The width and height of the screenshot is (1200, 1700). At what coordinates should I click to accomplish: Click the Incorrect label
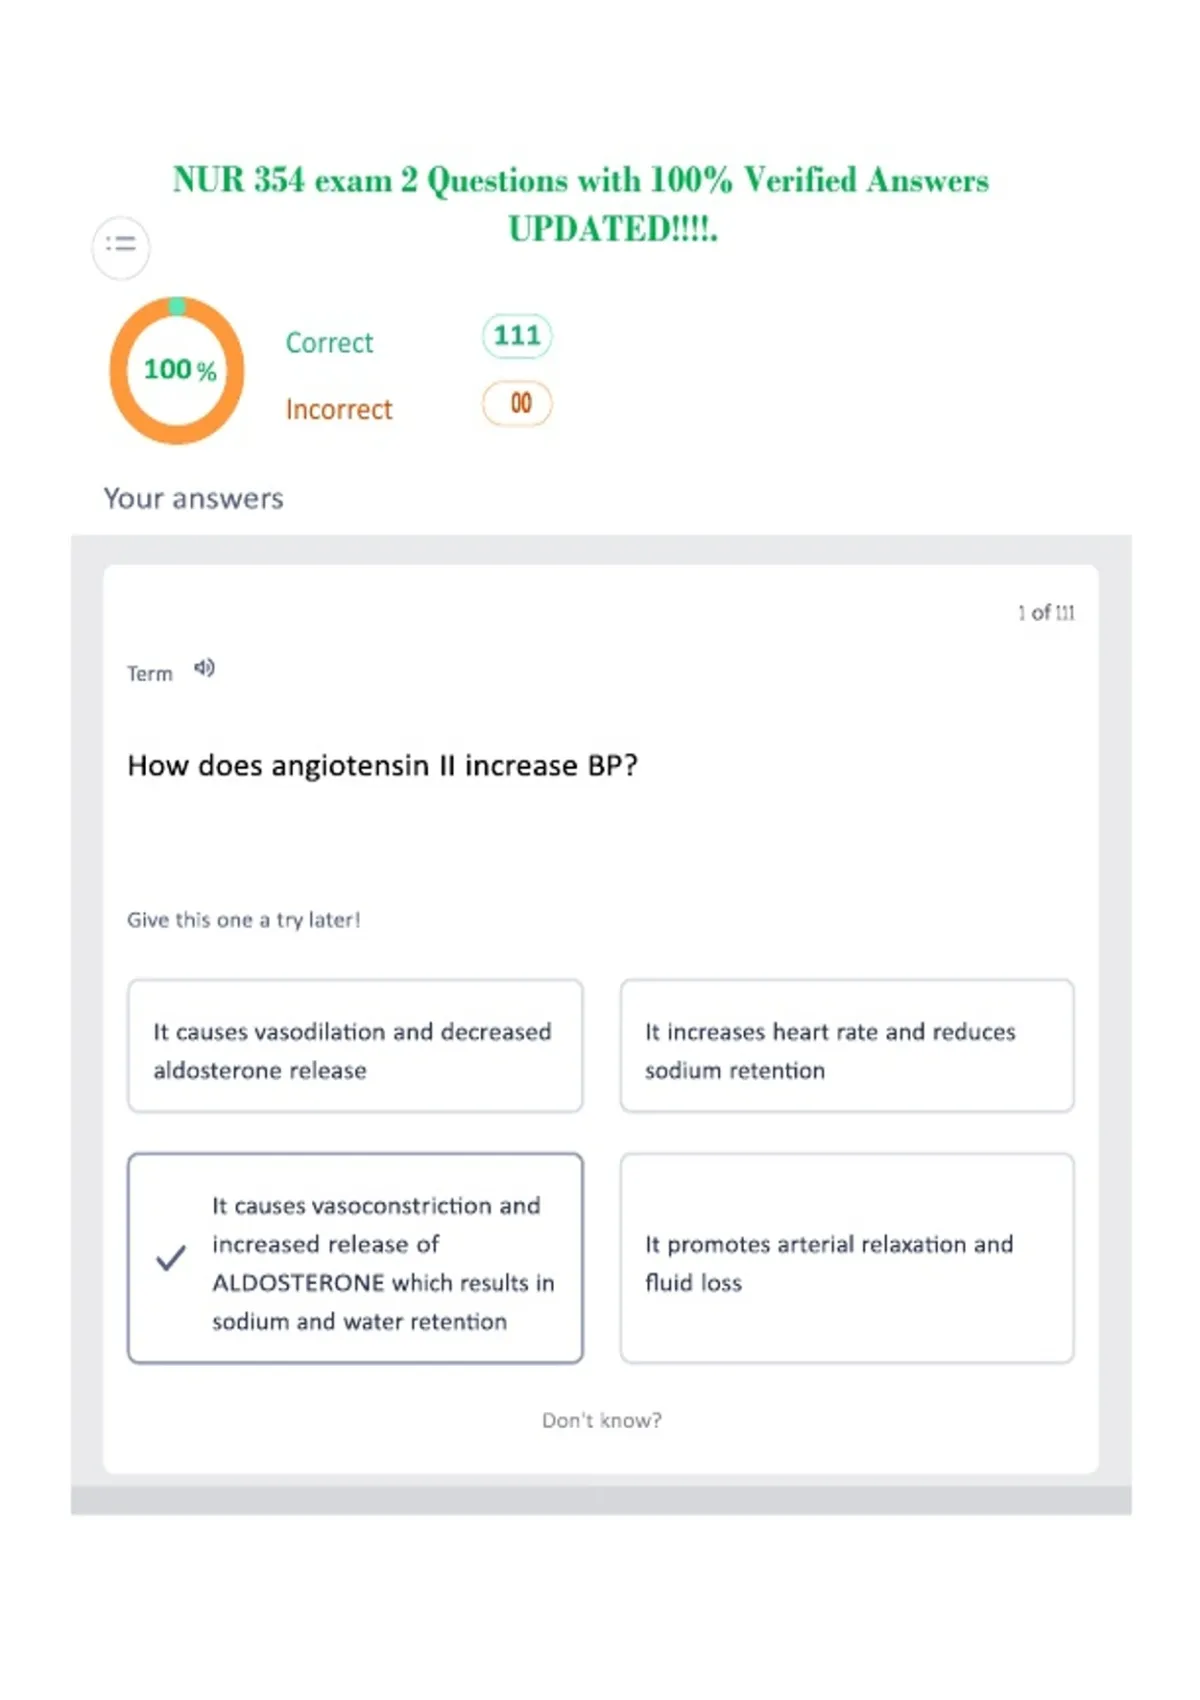(x=339, y=410)
